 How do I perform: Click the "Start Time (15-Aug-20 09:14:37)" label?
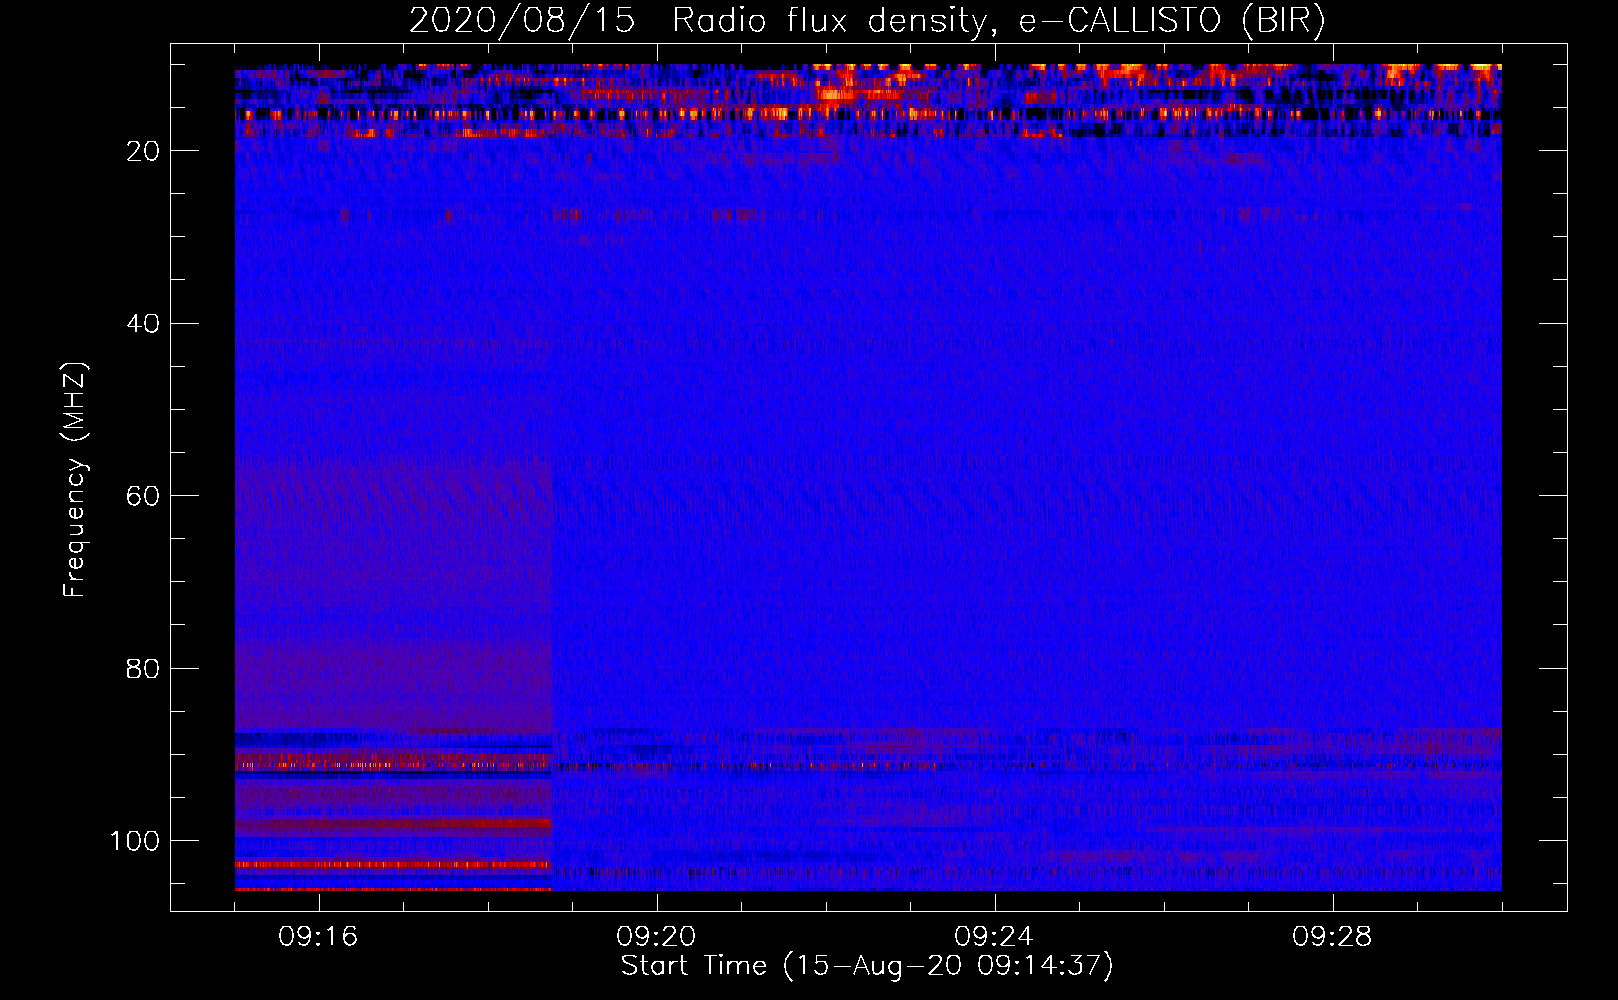[867, 966]
